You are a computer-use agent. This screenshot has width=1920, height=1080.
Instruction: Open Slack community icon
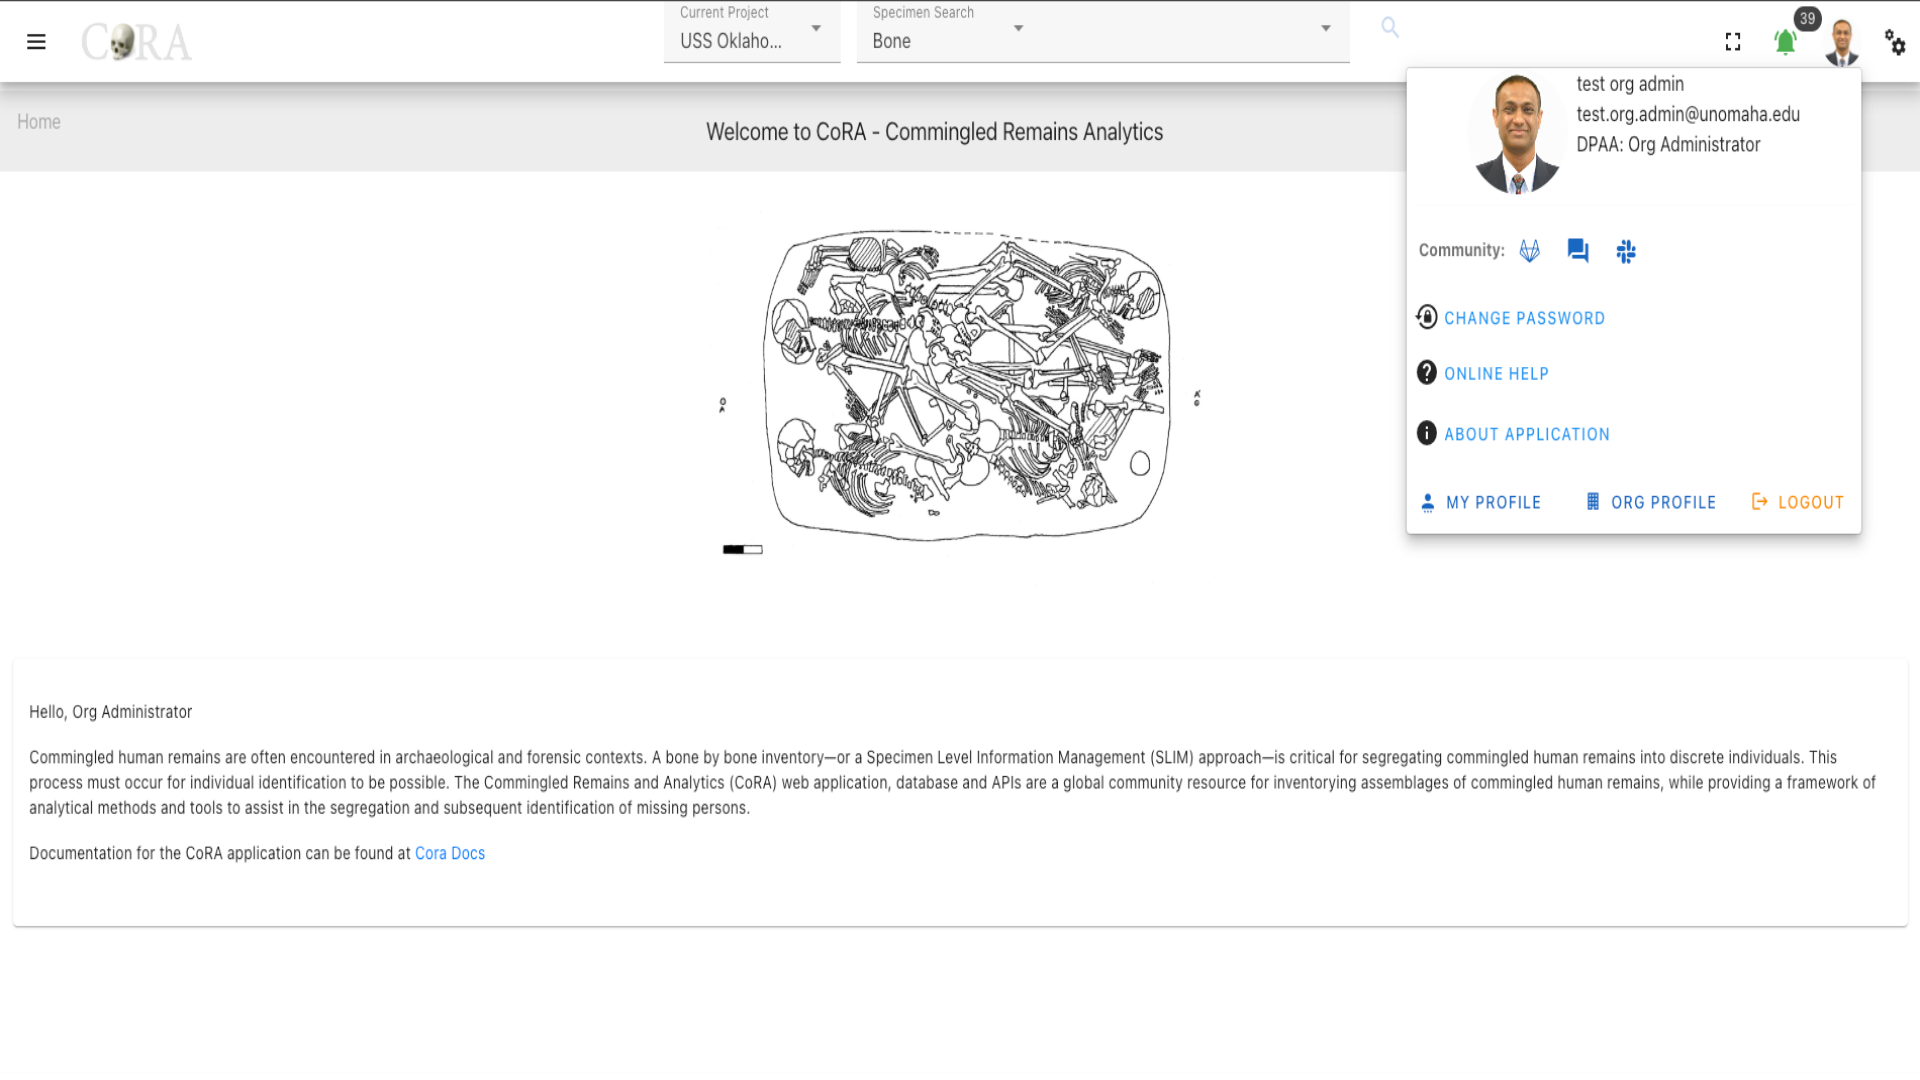coord(1626,251)
